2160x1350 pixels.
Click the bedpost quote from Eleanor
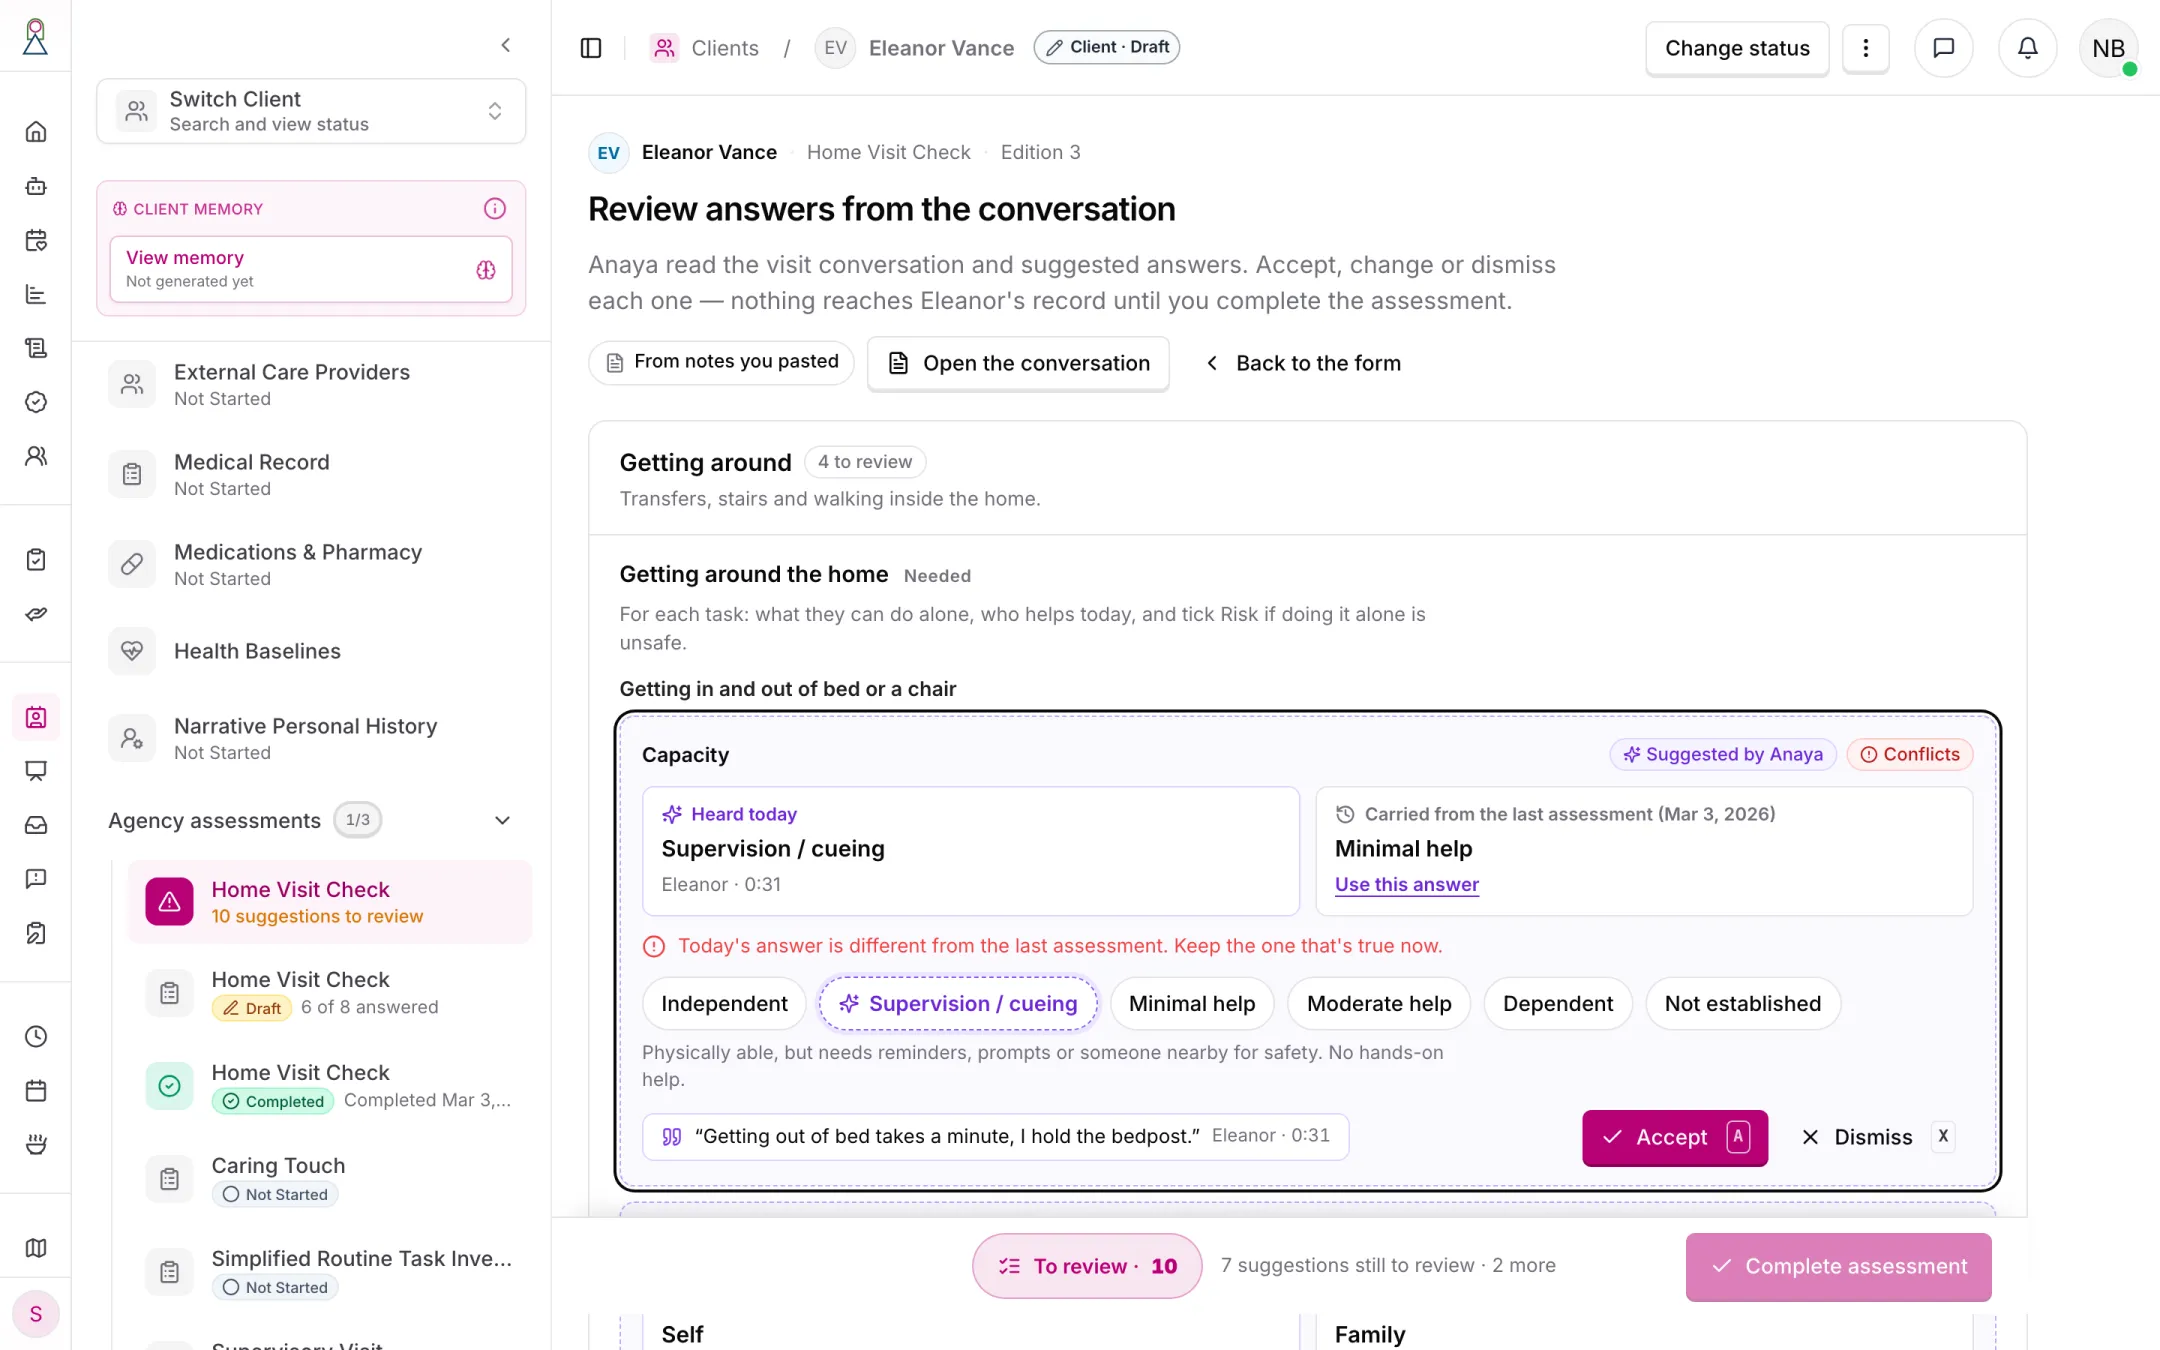(995, 1136)
